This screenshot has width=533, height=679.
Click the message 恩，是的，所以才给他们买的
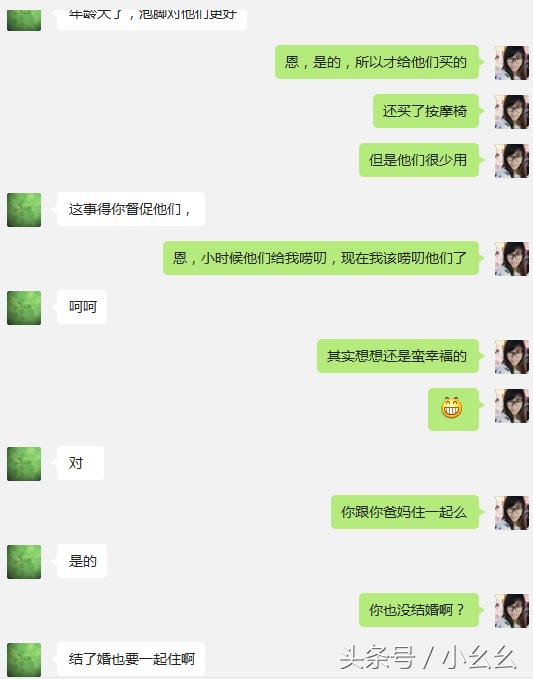(x=377, y=62)
